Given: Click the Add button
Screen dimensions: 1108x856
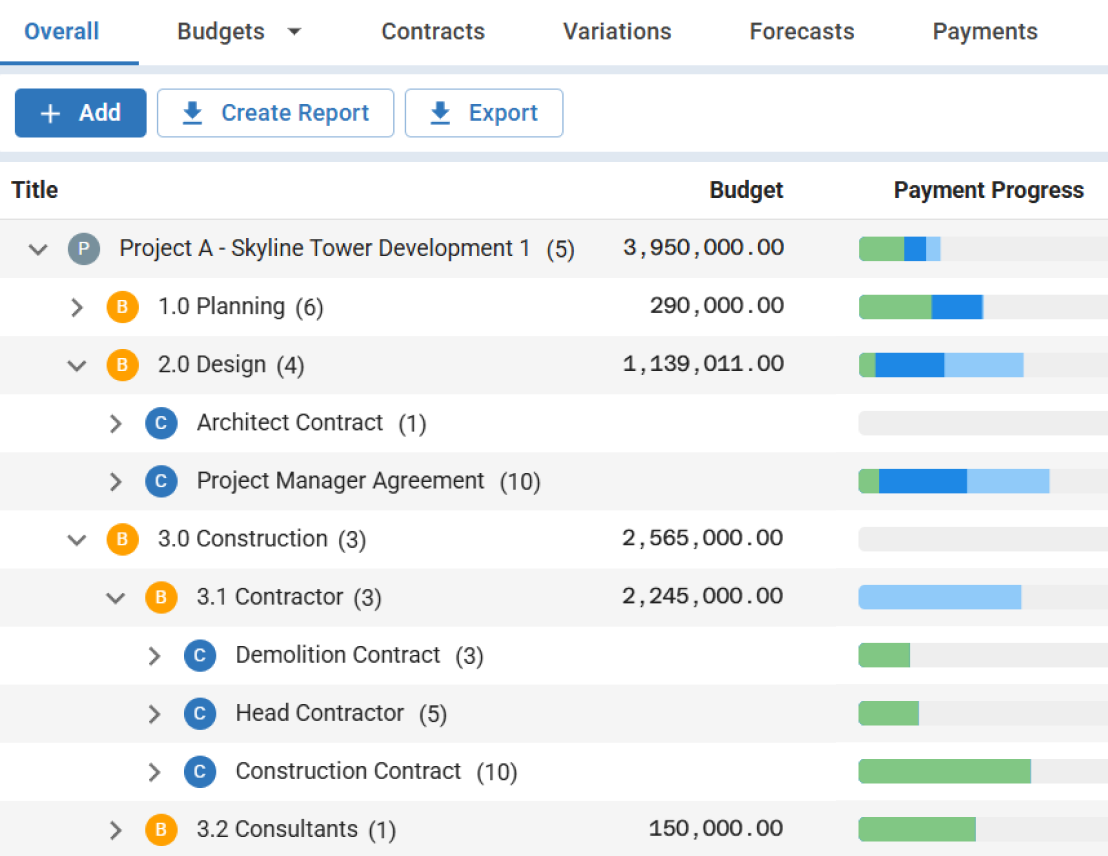Looking at the screenshot, I should [x=80, y=113].
